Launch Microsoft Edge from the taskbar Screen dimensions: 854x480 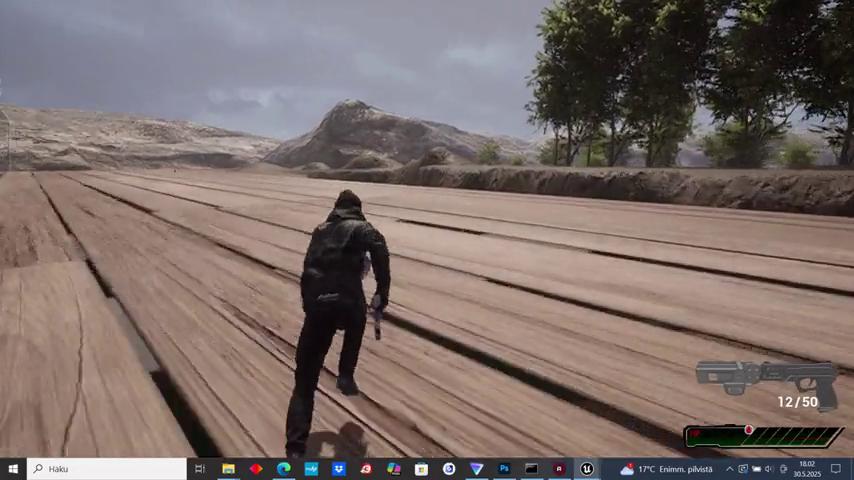284,468
